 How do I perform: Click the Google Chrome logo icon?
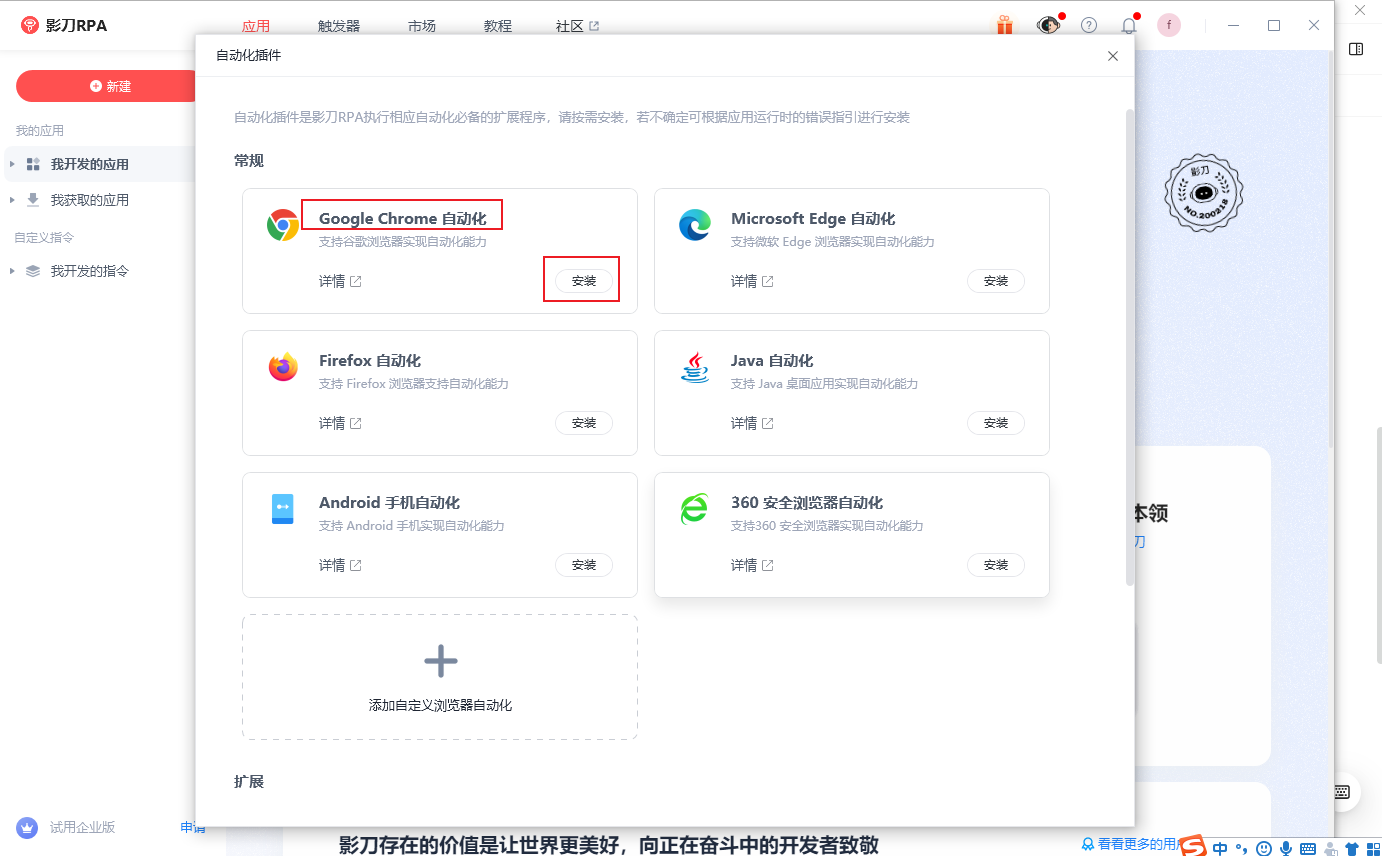pos(283,225)
